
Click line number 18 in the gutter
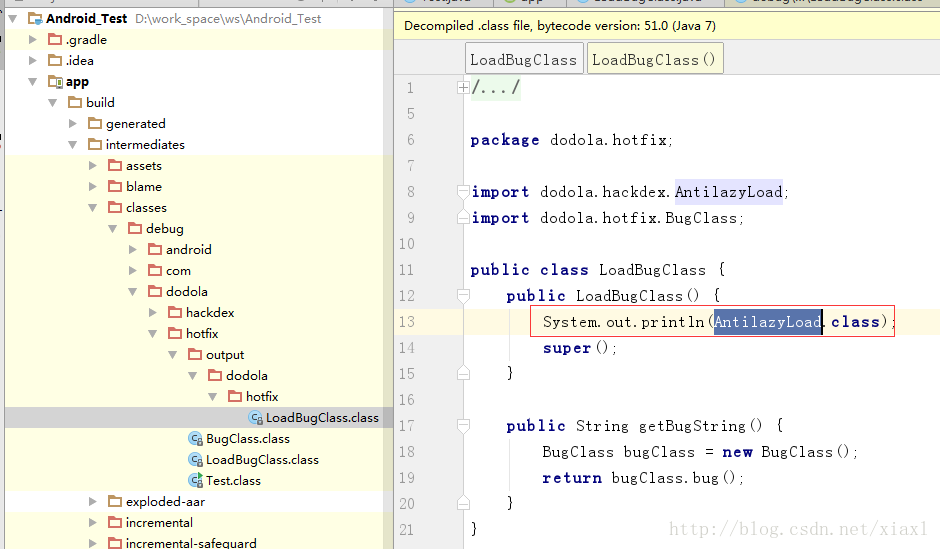click(x=406, y=452)
